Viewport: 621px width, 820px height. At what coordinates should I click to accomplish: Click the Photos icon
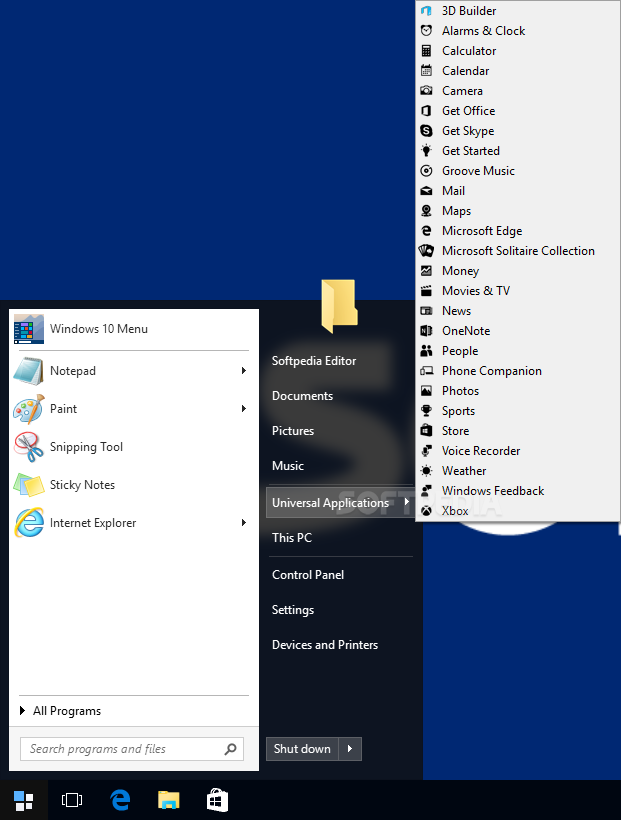[426, 391]
